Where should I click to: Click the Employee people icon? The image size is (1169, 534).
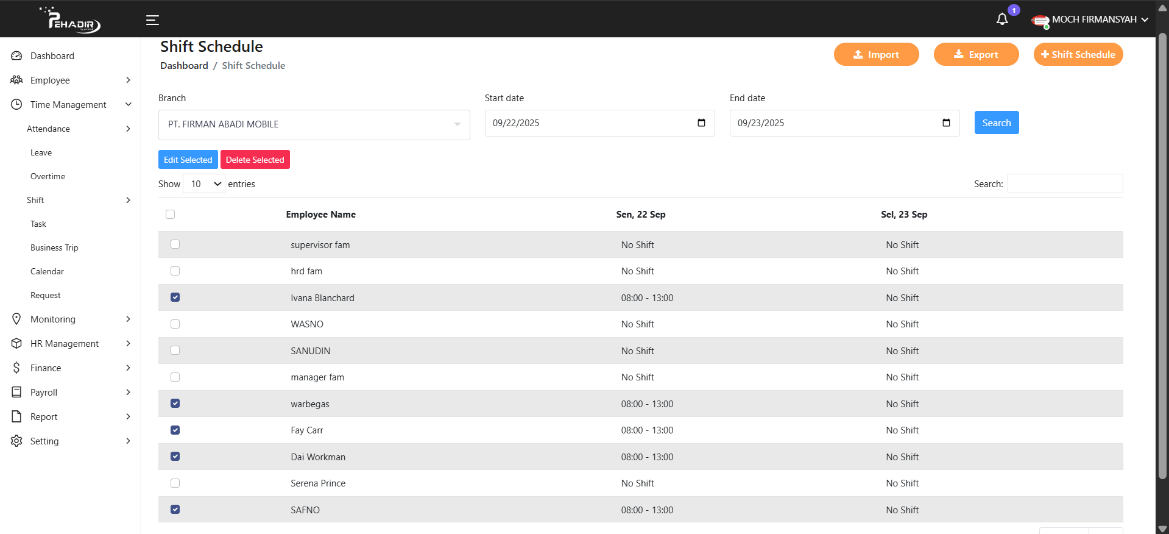[x=16, y=81]
